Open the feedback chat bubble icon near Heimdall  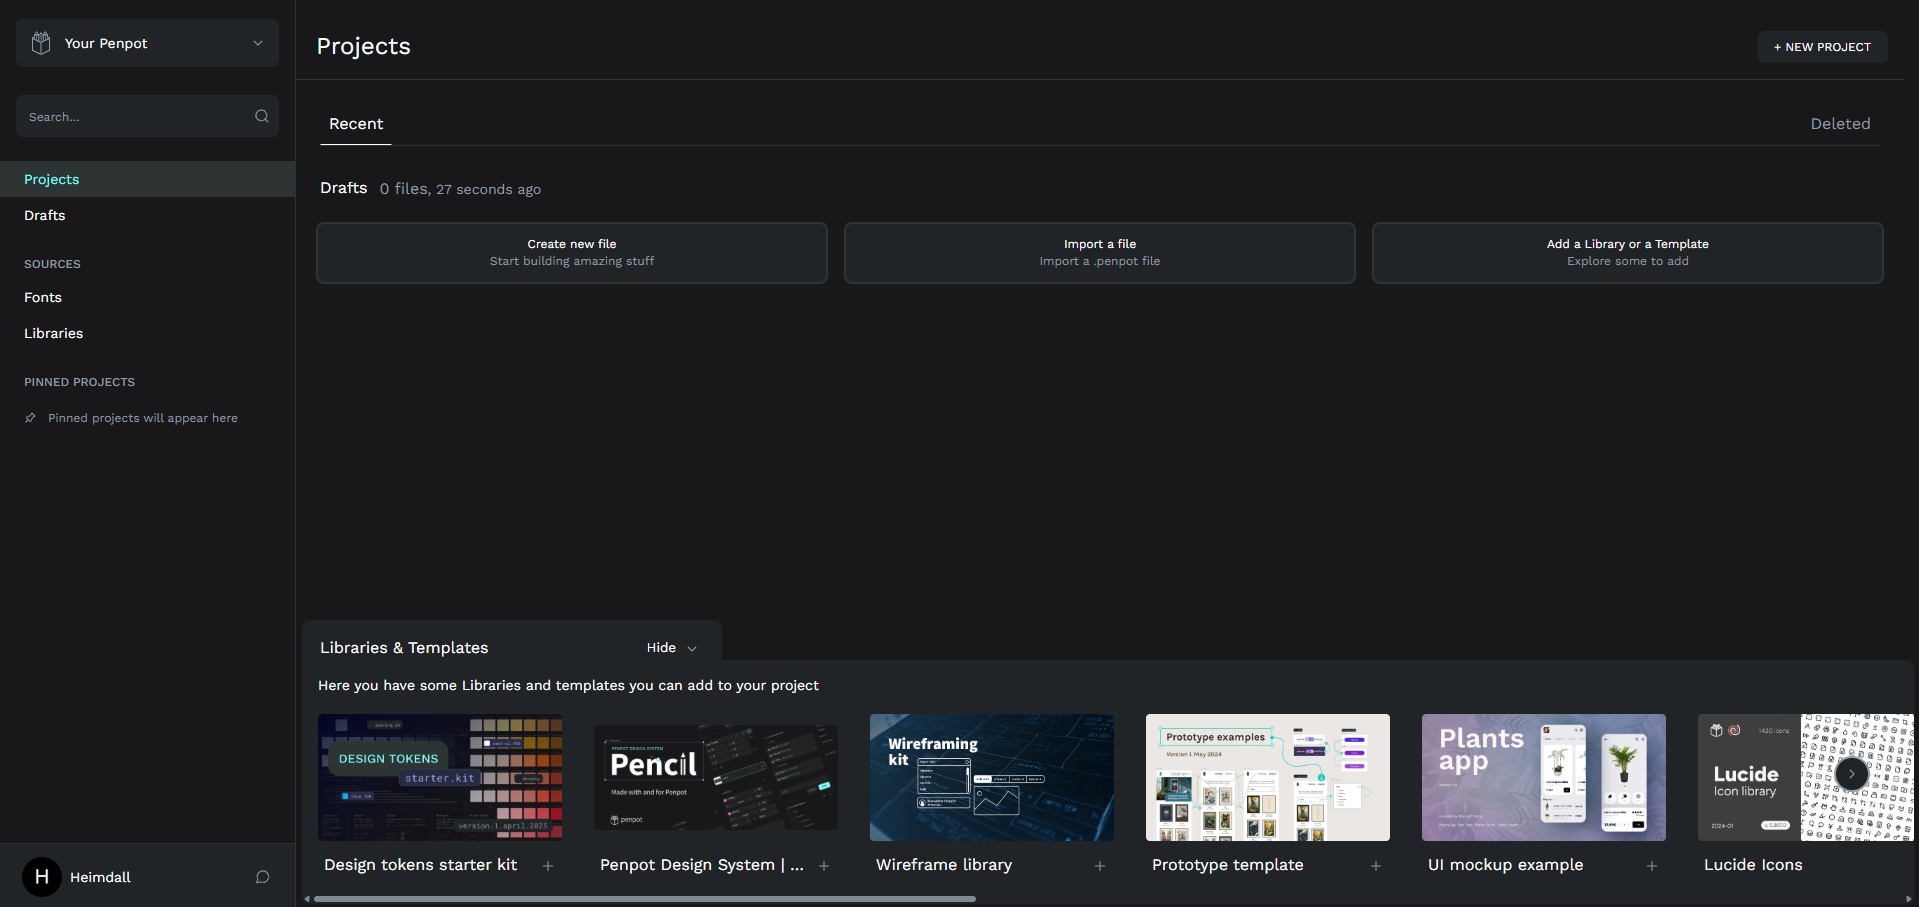[262, 877]
